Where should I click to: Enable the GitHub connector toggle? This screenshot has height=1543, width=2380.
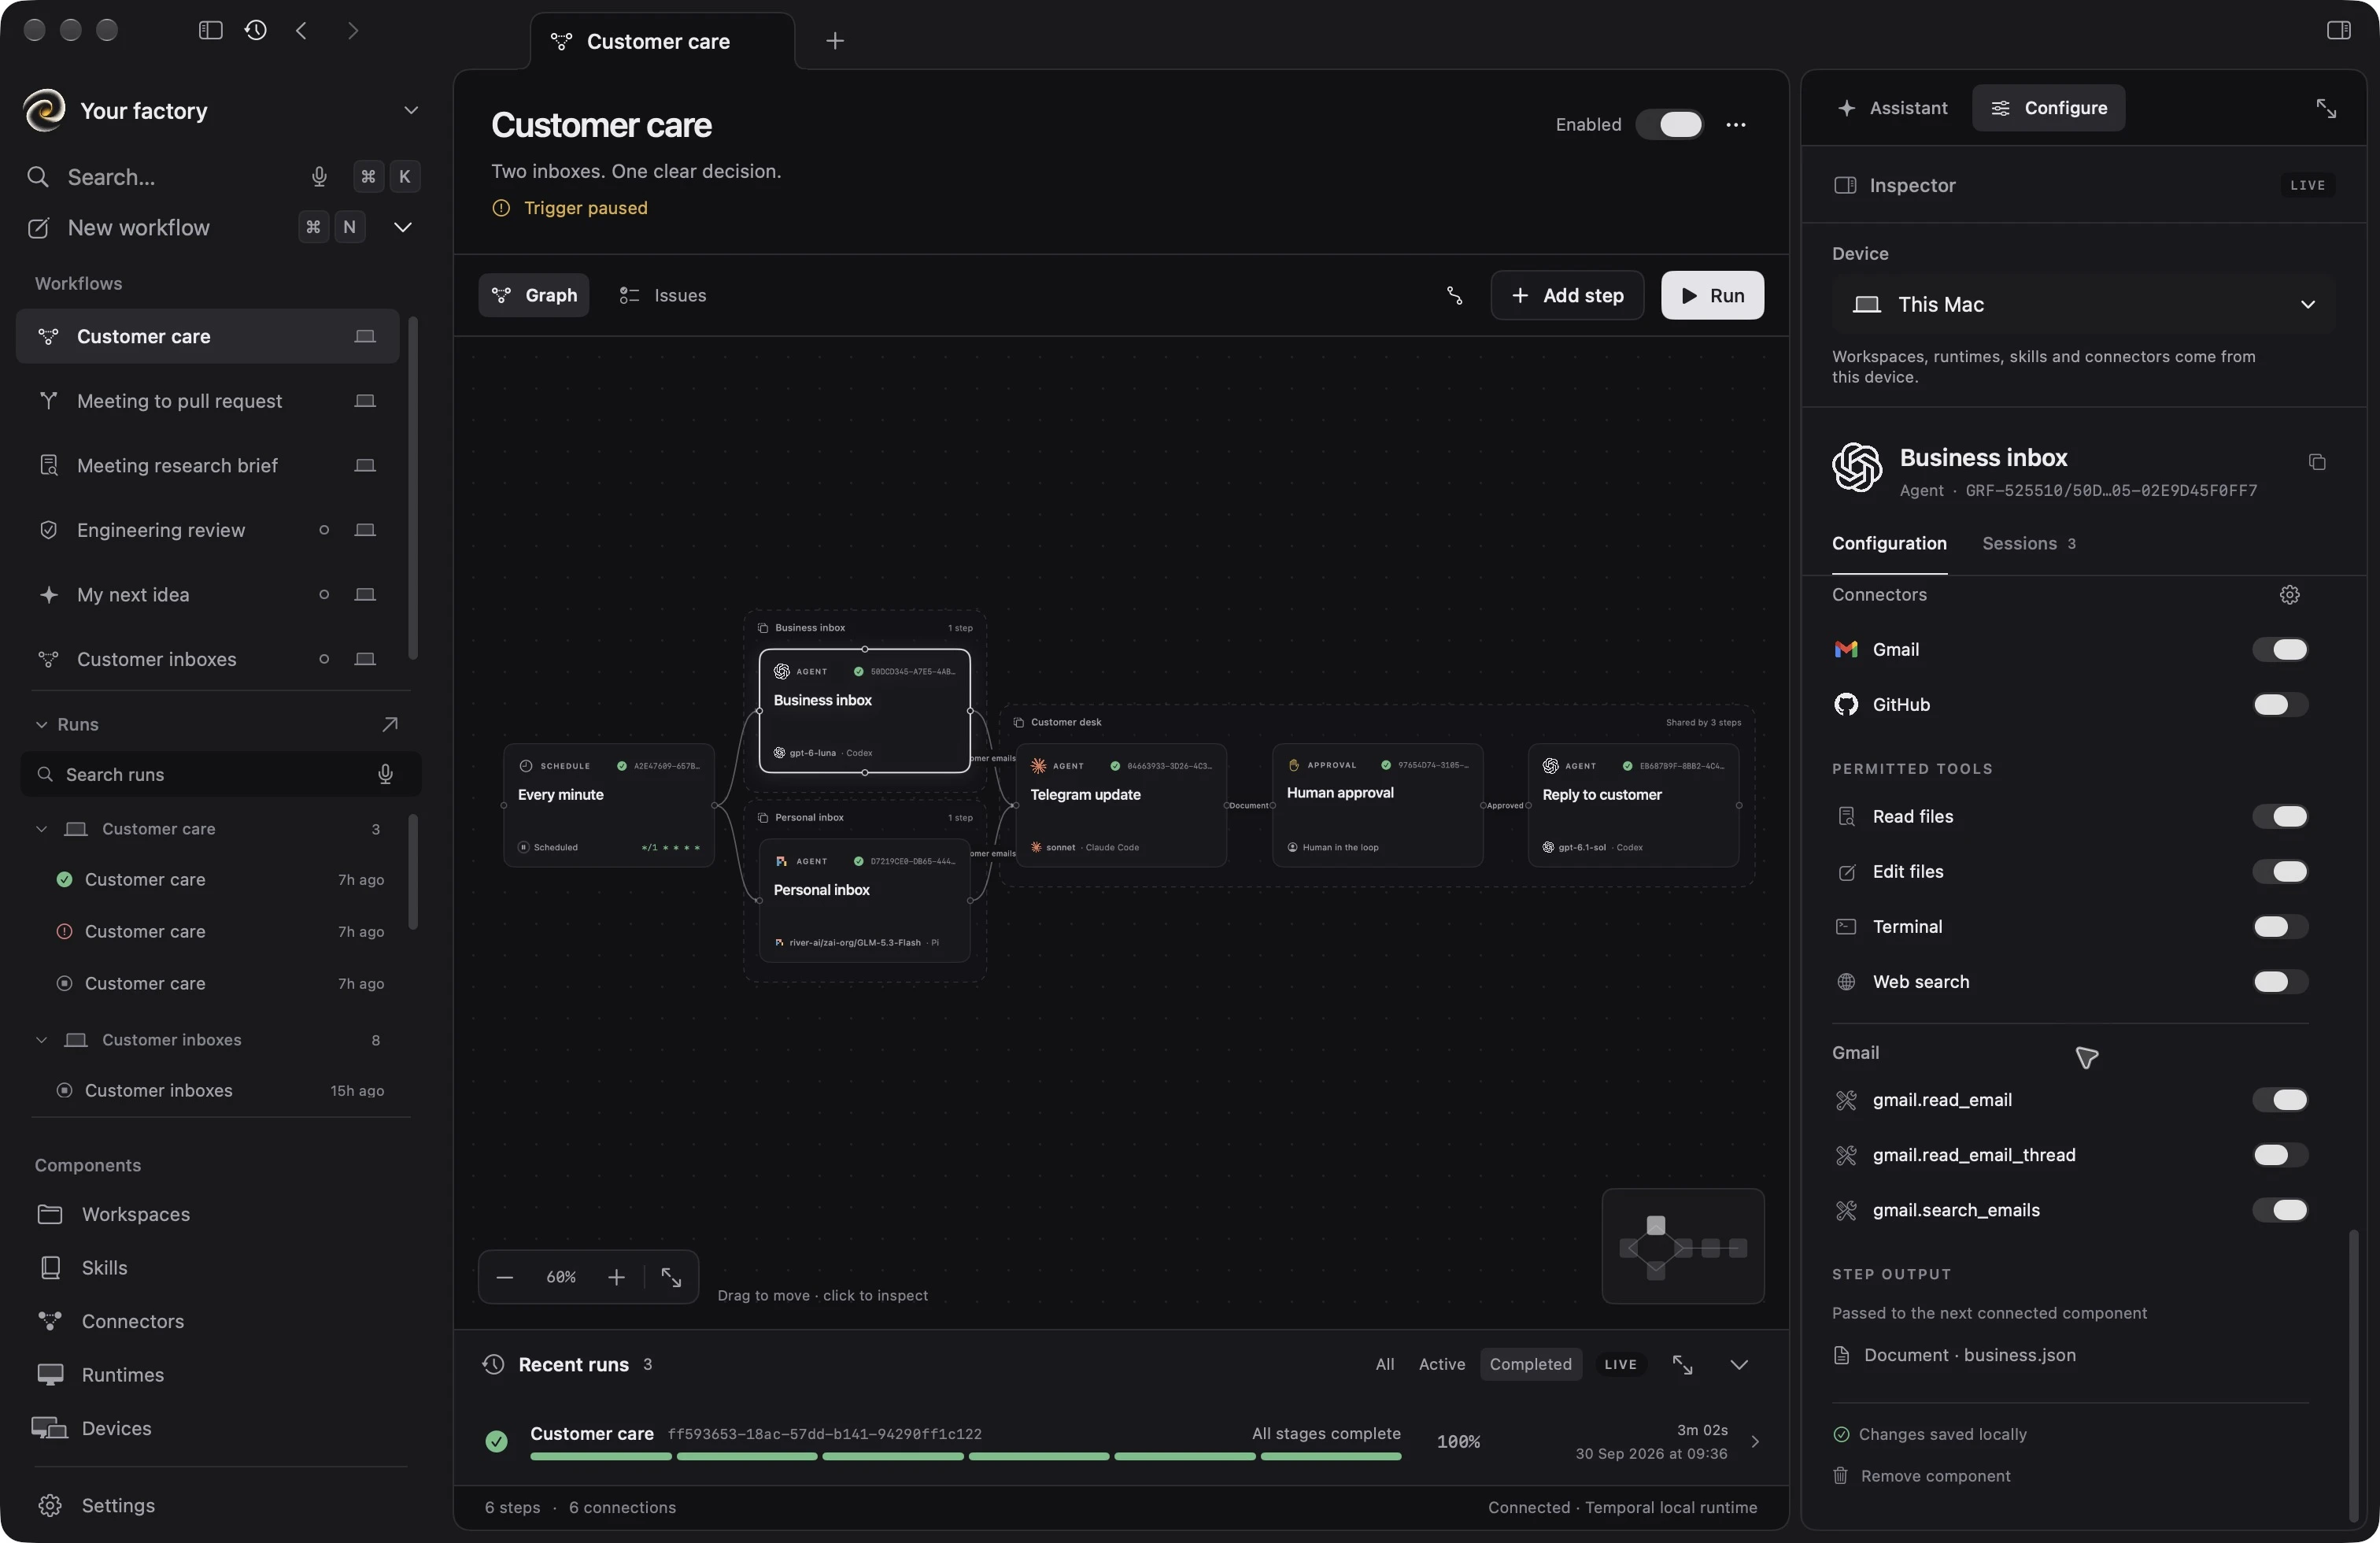[2280, 705]
